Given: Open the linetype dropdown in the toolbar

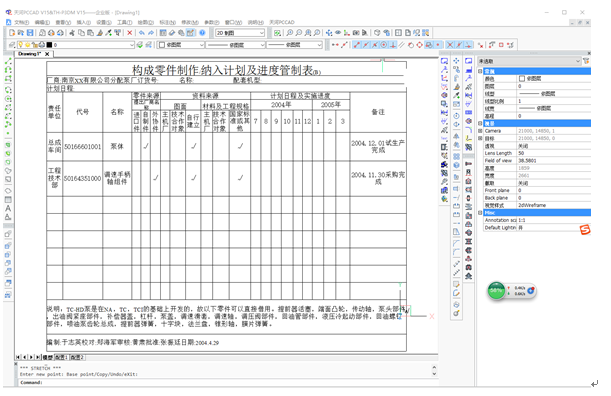Looking at the screenshot, I should [x=235, y=45].
